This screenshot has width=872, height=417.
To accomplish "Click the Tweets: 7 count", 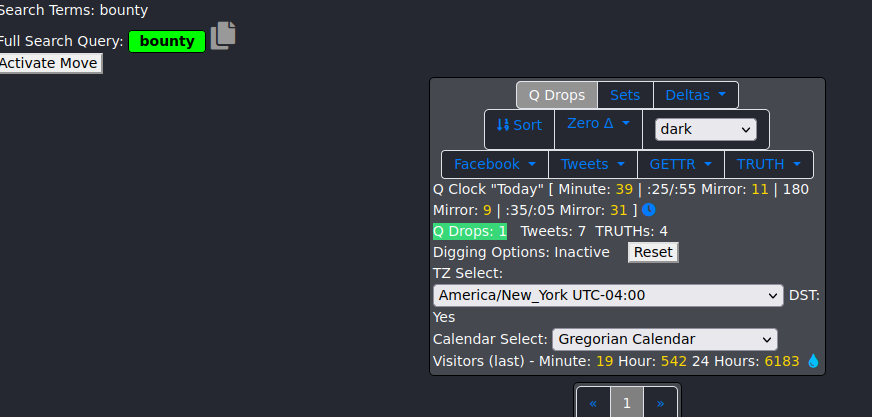I will click(x=553, y=231).
